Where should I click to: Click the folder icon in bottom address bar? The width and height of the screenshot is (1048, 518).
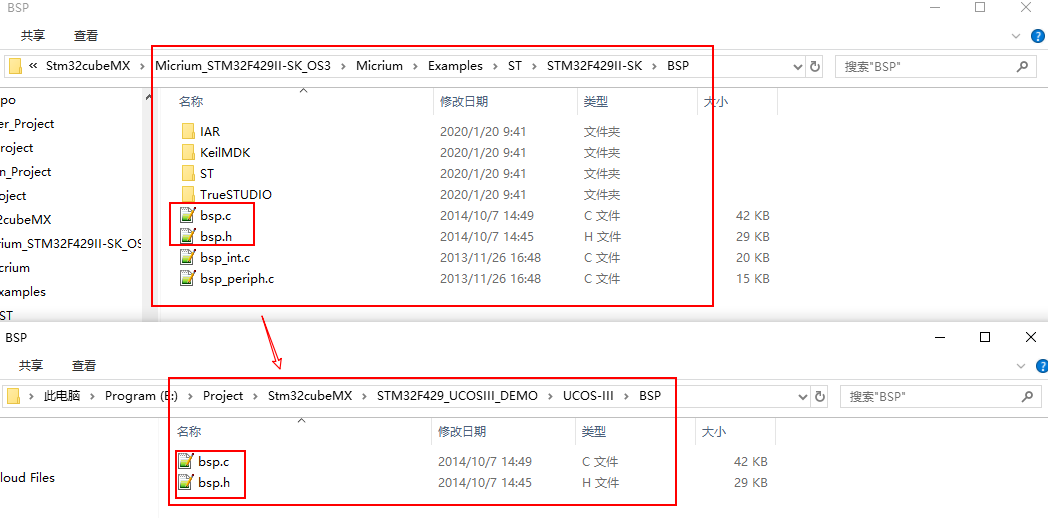click(13, 396)
